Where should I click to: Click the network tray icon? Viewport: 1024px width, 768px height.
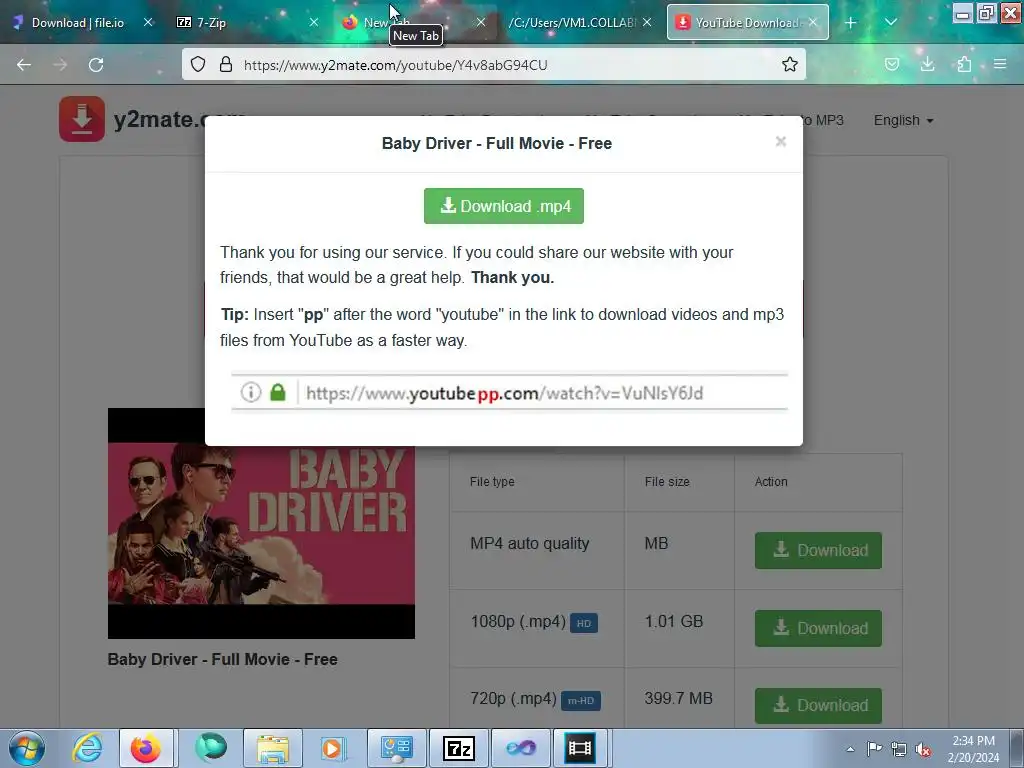899,749
